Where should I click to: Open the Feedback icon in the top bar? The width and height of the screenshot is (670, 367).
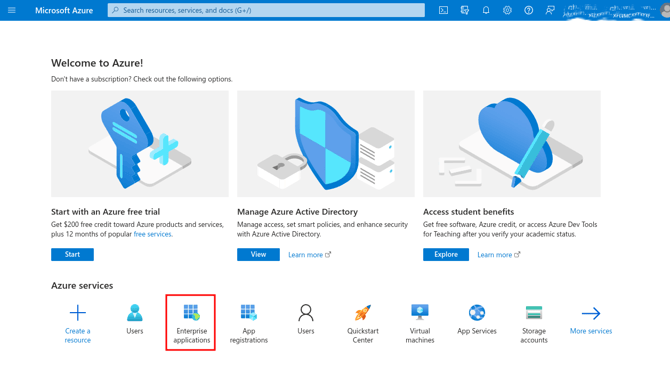(x=550, y=10)
